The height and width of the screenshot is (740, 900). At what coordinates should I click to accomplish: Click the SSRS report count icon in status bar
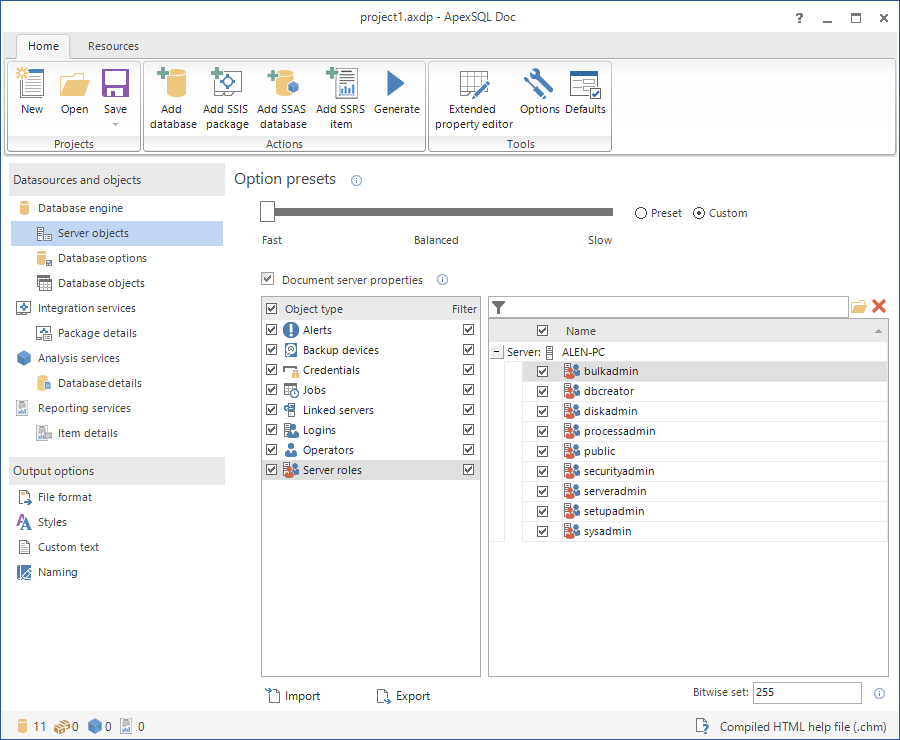click(126, 726)
